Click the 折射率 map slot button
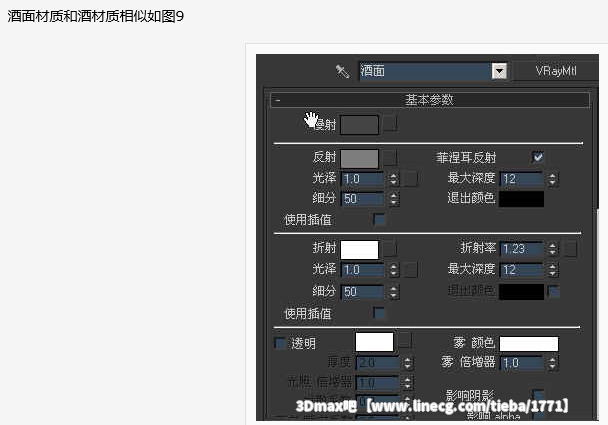The width and height of the screenshot is (608, 425). (x=570, y=249)
